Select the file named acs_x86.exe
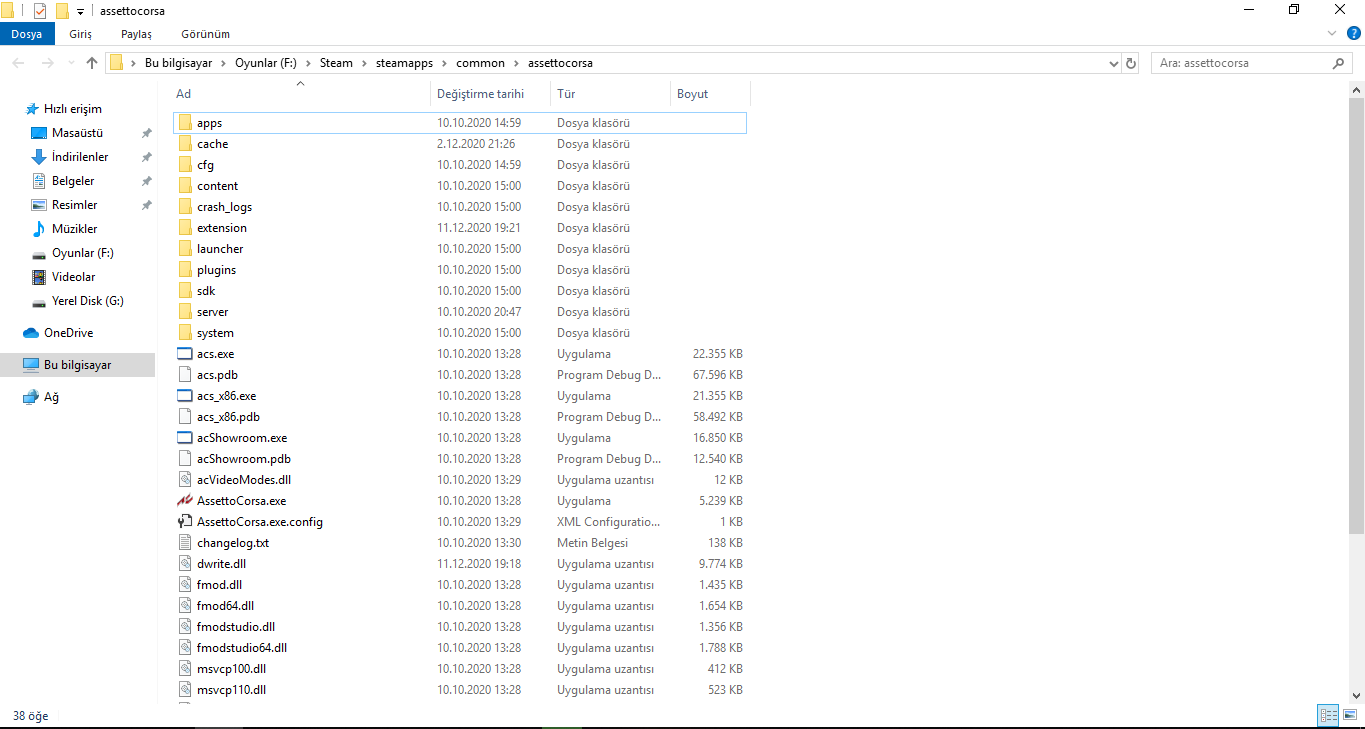 [x=227, y=396]
